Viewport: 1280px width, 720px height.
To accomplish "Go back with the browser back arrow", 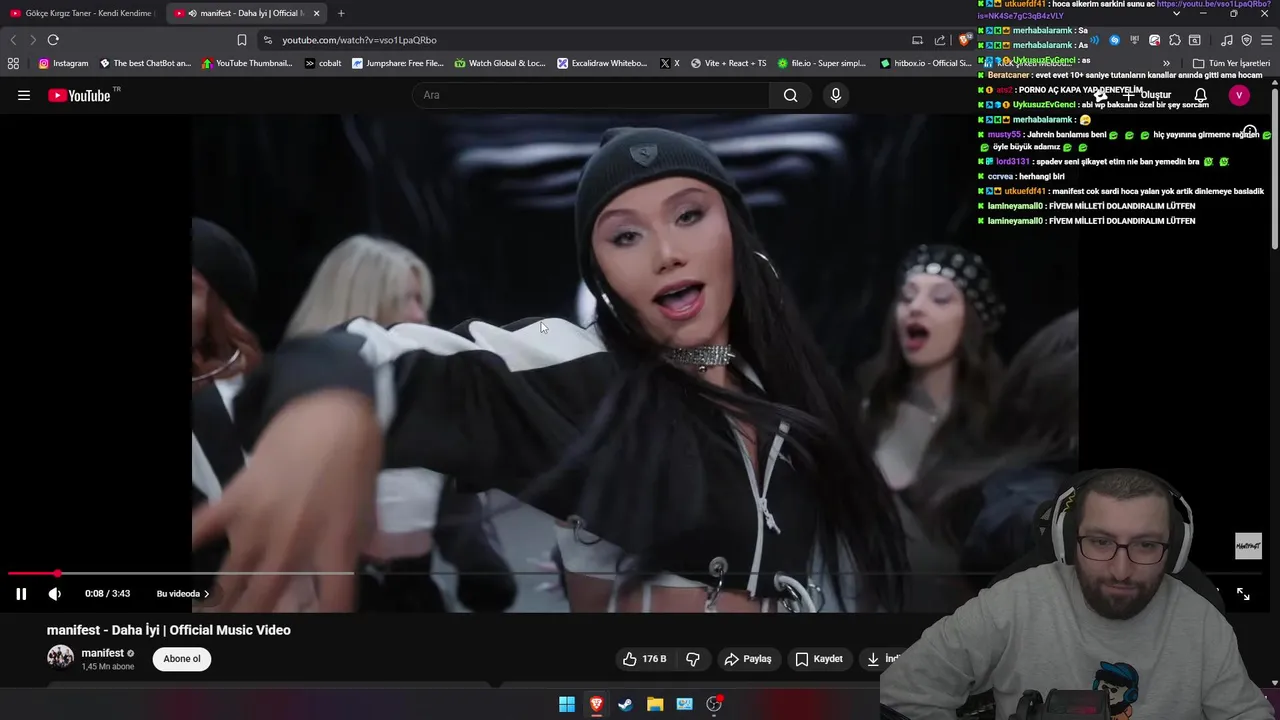I will click(13, 40).
